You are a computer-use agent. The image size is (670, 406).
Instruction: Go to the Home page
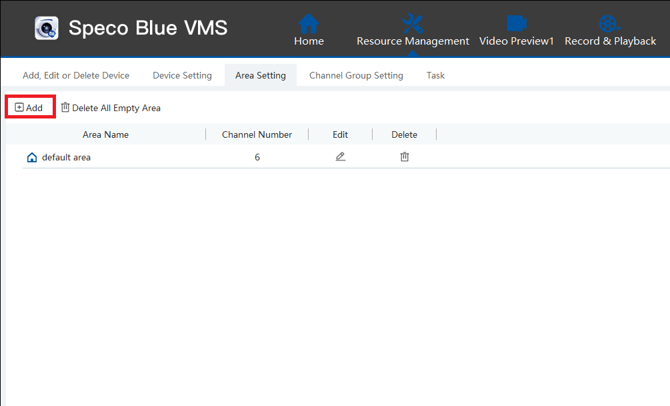pos(309,29)
